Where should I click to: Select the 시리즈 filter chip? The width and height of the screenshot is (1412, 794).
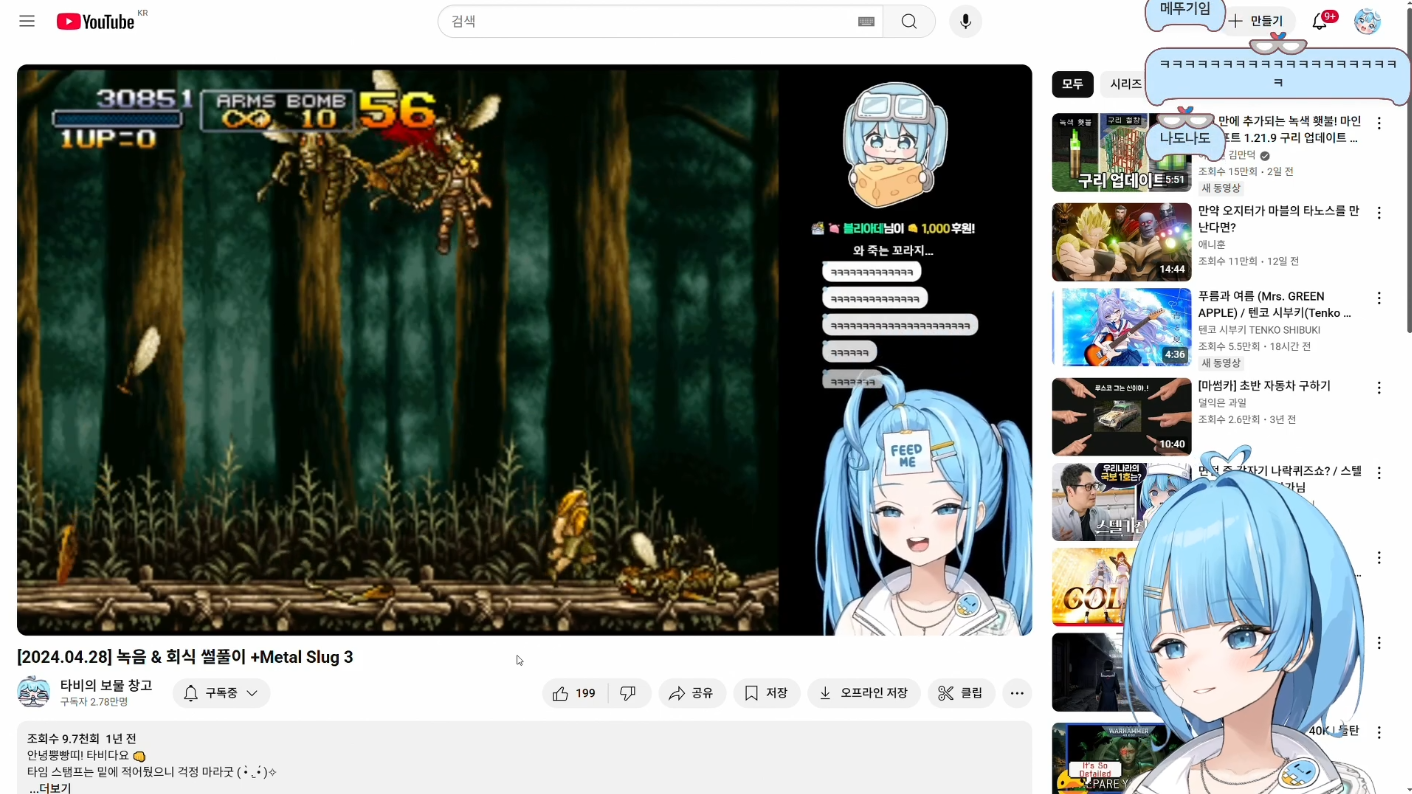(1124, 84)
